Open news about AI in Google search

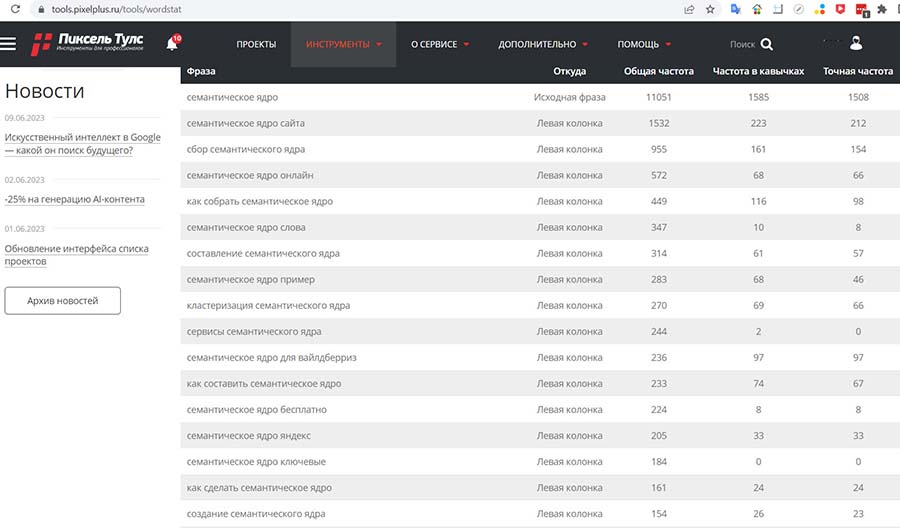tap(82, 144)
